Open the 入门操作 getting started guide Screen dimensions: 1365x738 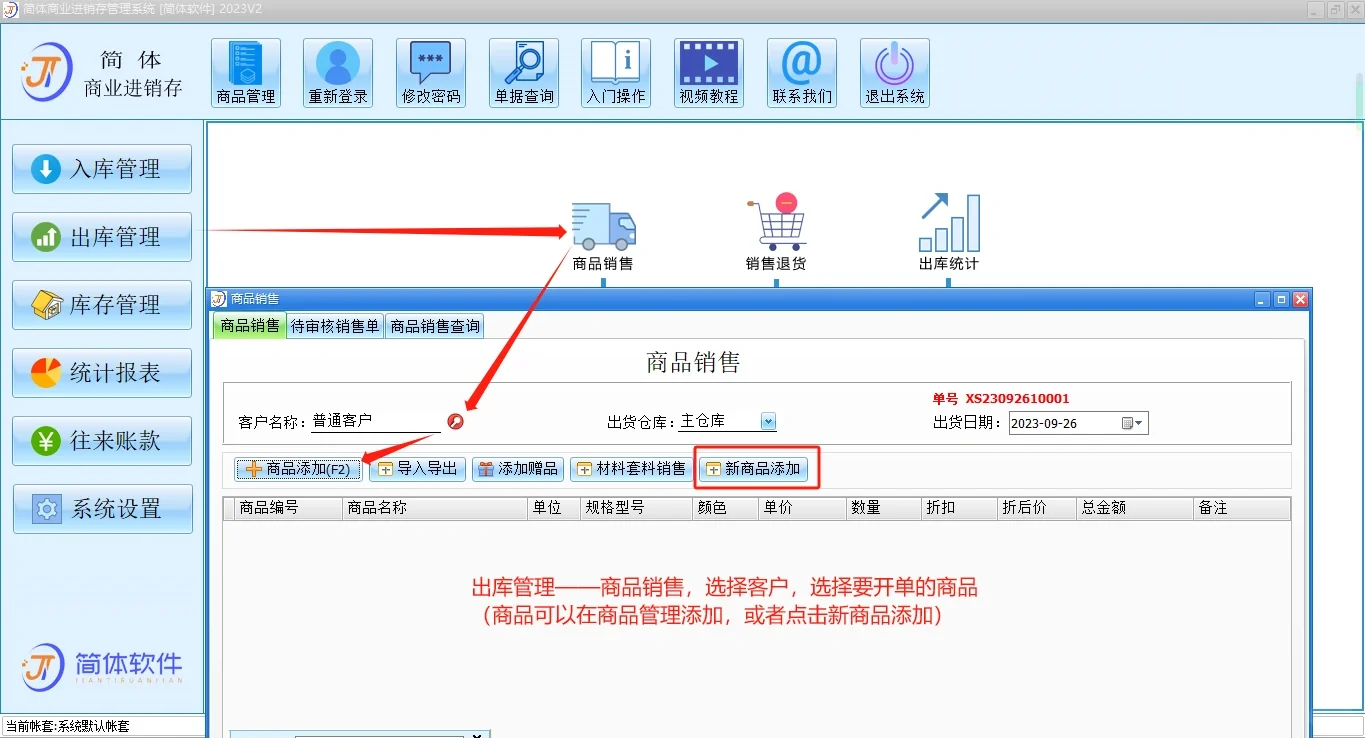615,71
